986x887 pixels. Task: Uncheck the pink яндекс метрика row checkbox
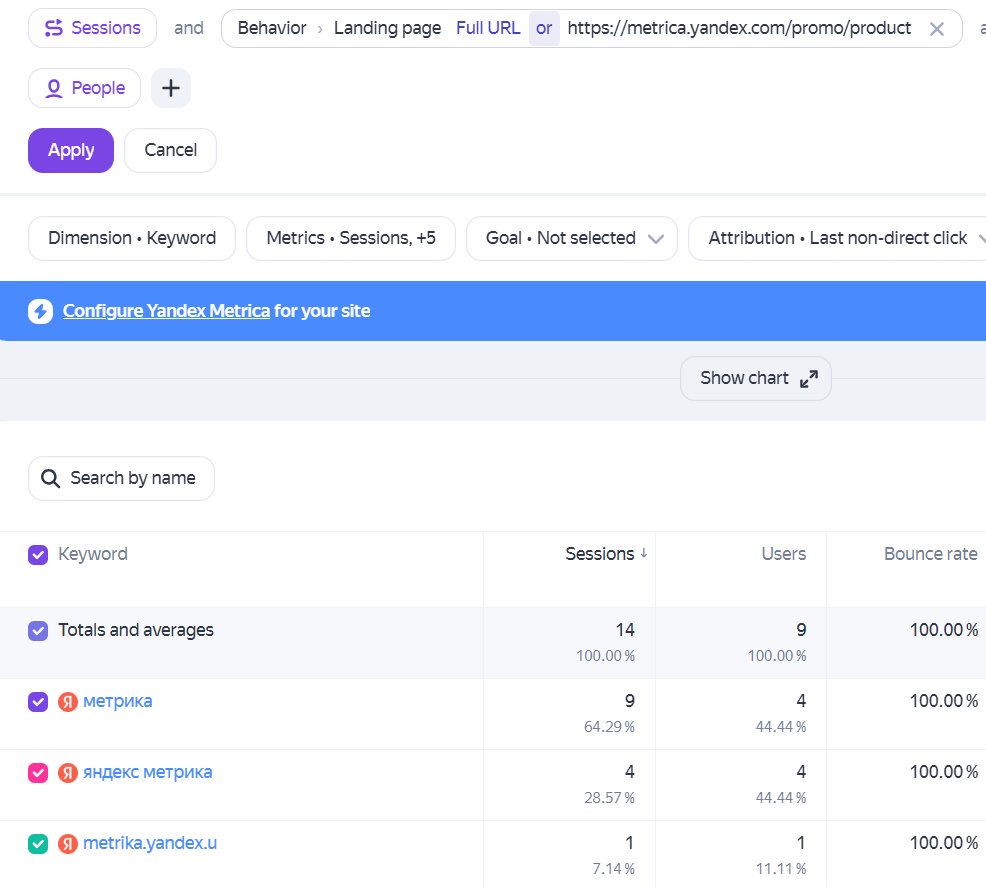click(38, 773)
